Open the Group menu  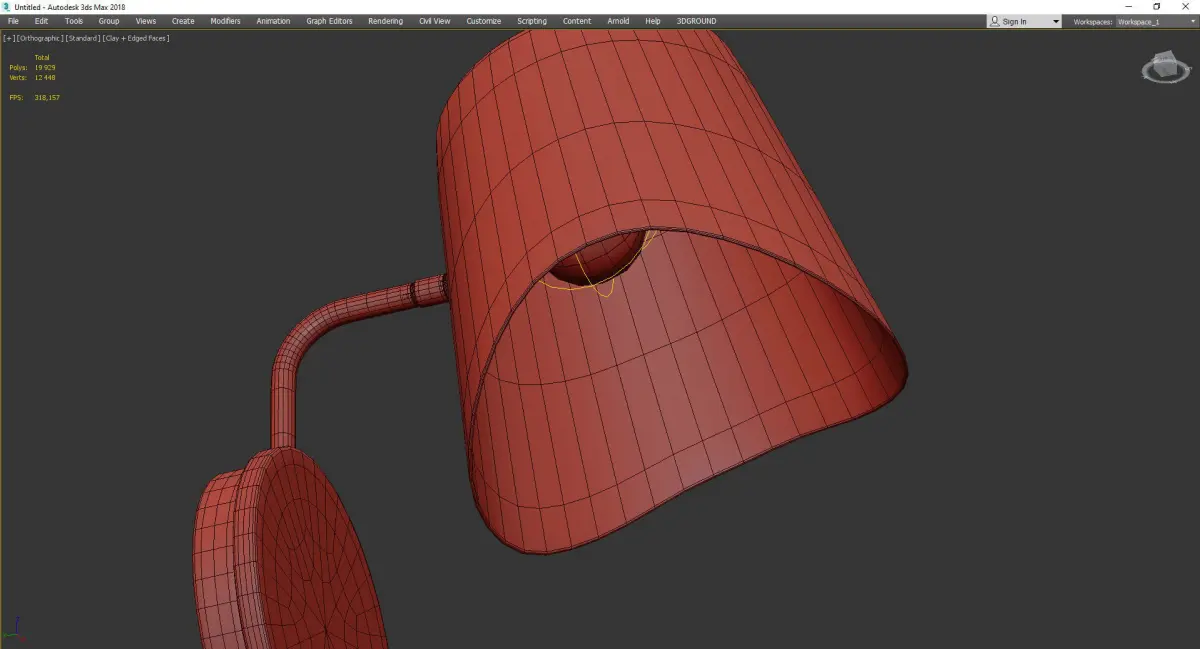coord(108,21)
